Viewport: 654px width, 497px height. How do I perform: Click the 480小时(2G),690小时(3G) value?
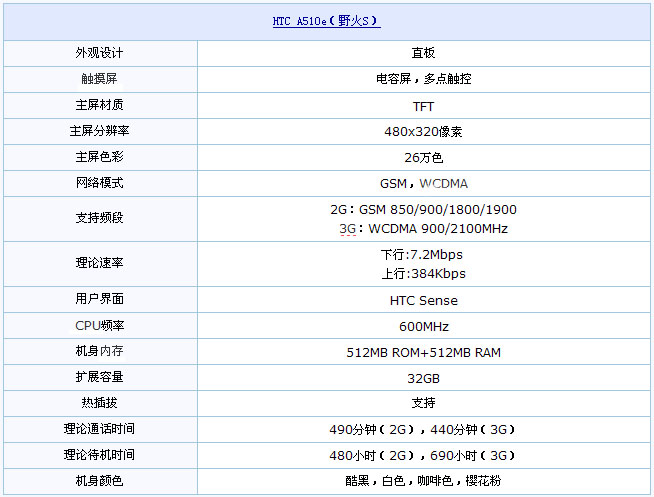[x=423, y=455]
